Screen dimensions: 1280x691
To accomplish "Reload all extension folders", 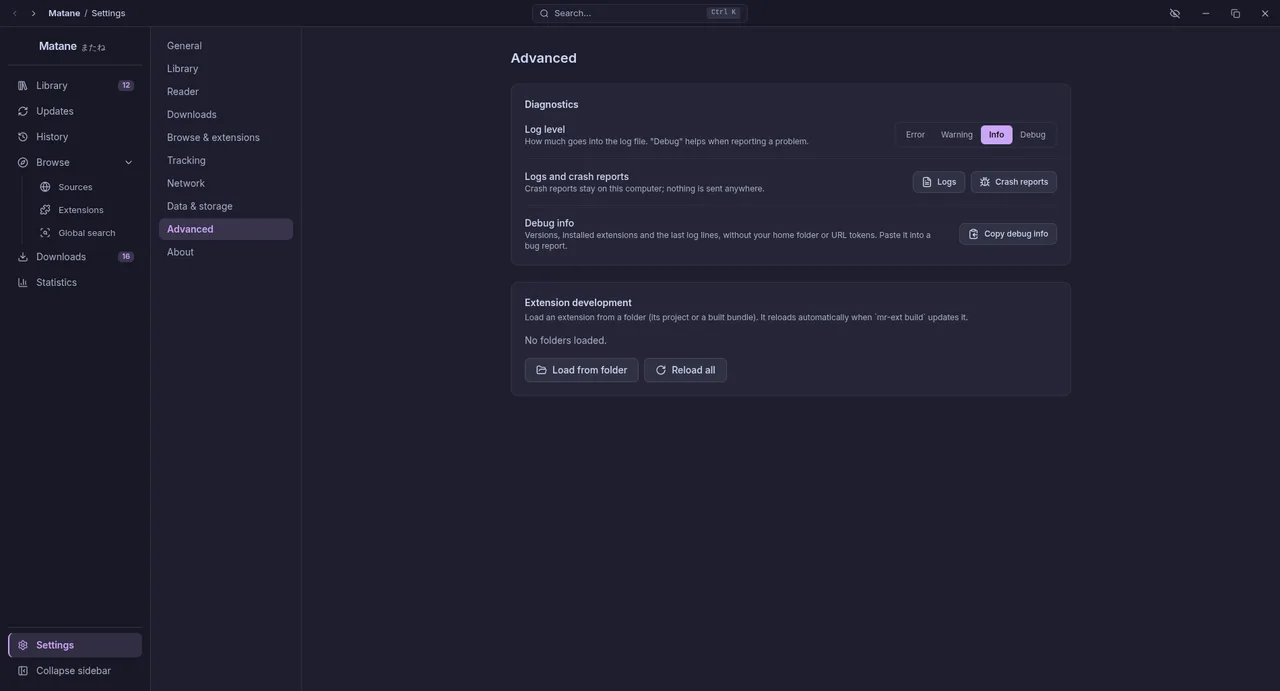I will click(x=685, y=370).
